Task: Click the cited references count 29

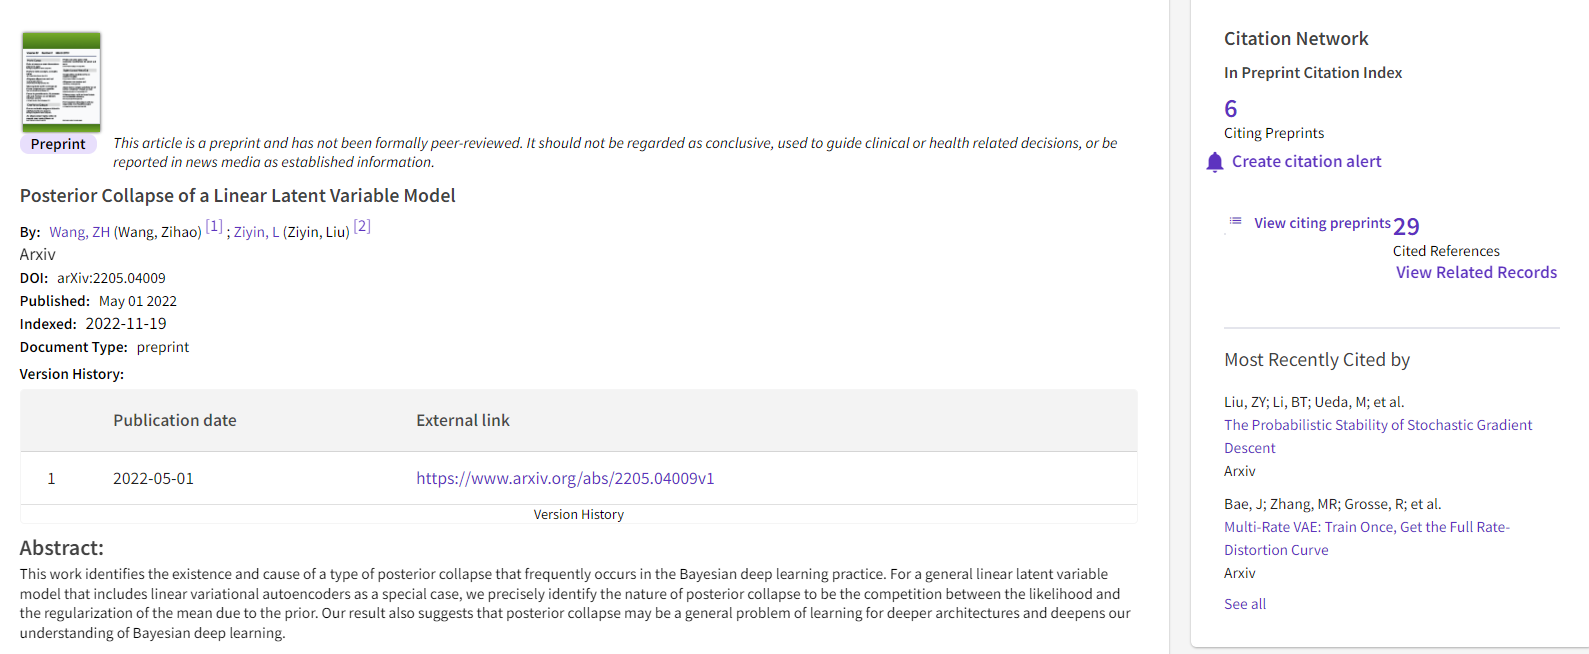Action: 1407,227
